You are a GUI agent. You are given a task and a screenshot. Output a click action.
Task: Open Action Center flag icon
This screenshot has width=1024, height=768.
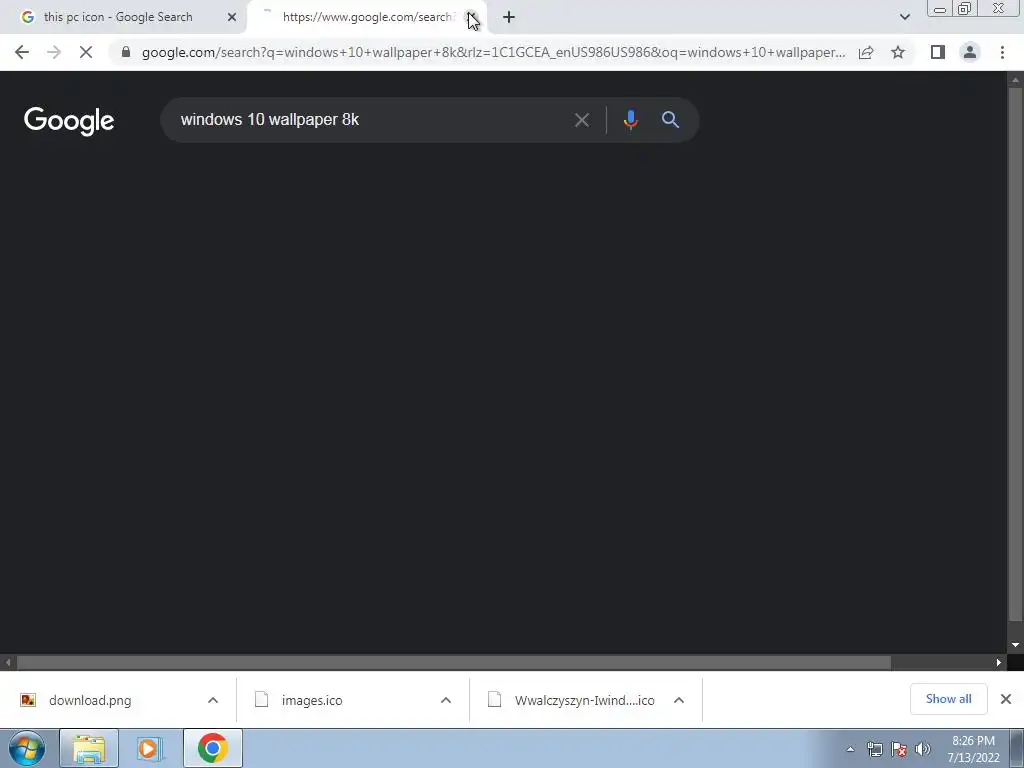(899, 749)
